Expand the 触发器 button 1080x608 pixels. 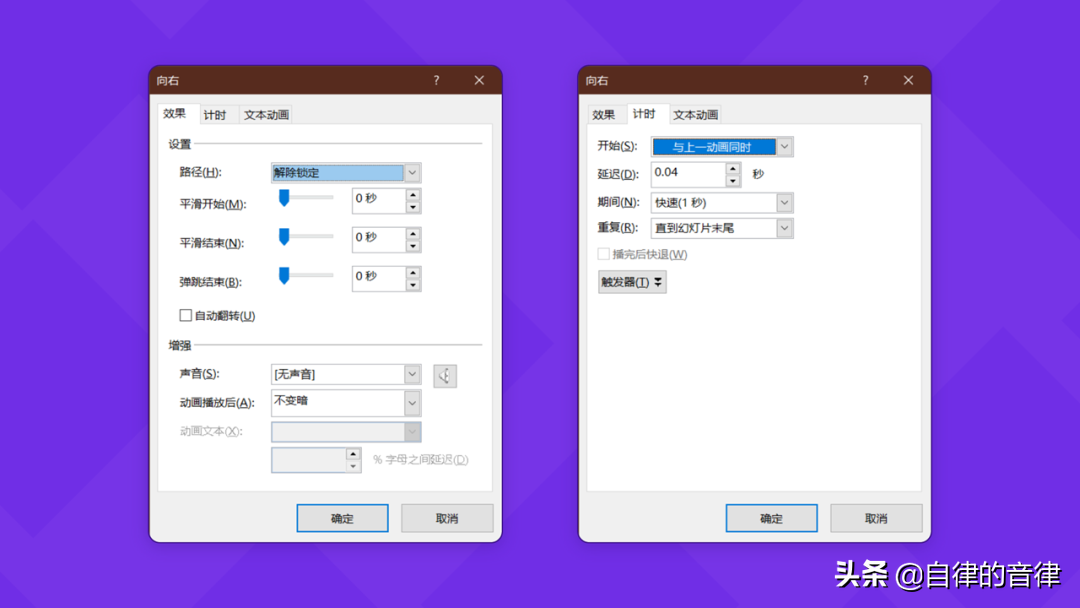click(x=632, y=282)
